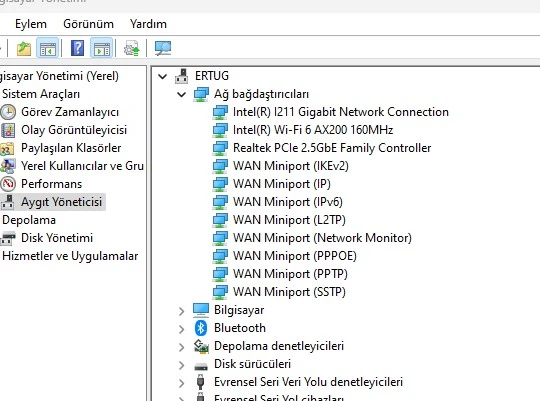Viewport: 540px width, 401px height.
Task: Expand the Bluetooth category
Action: (x=181, y=329)
